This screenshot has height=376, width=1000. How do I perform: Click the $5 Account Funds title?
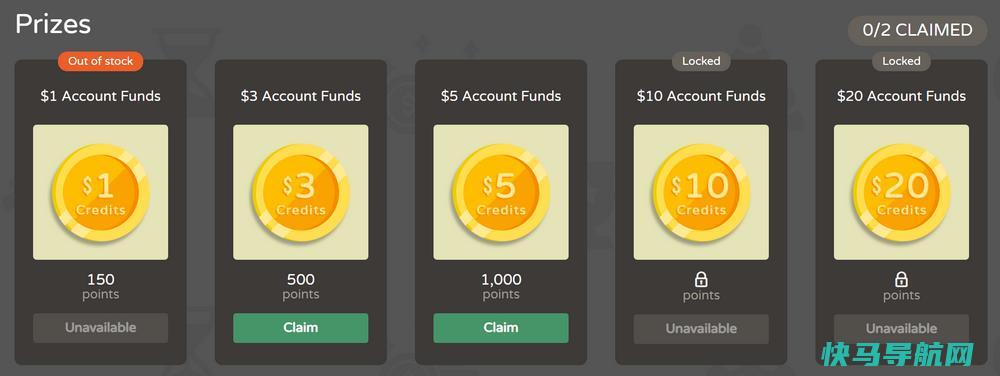point(501,96)
